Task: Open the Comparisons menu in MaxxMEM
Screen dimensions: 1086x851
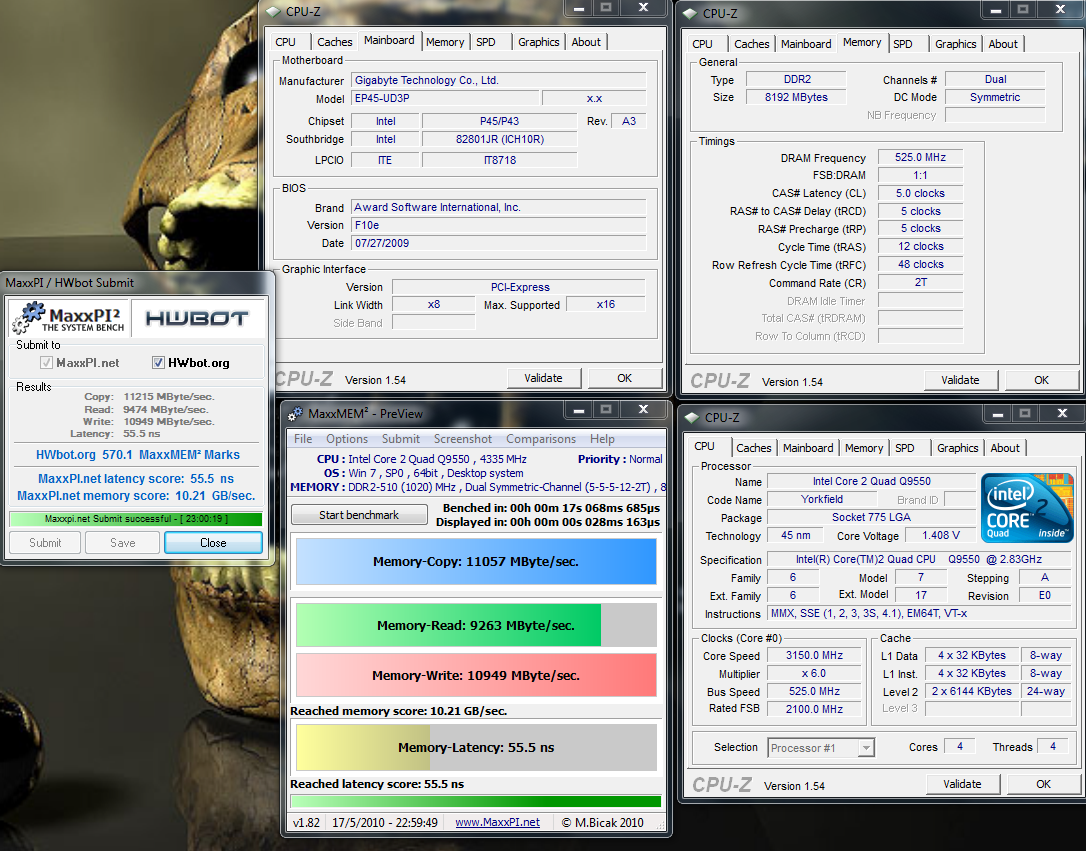Action: pos(541,439)
